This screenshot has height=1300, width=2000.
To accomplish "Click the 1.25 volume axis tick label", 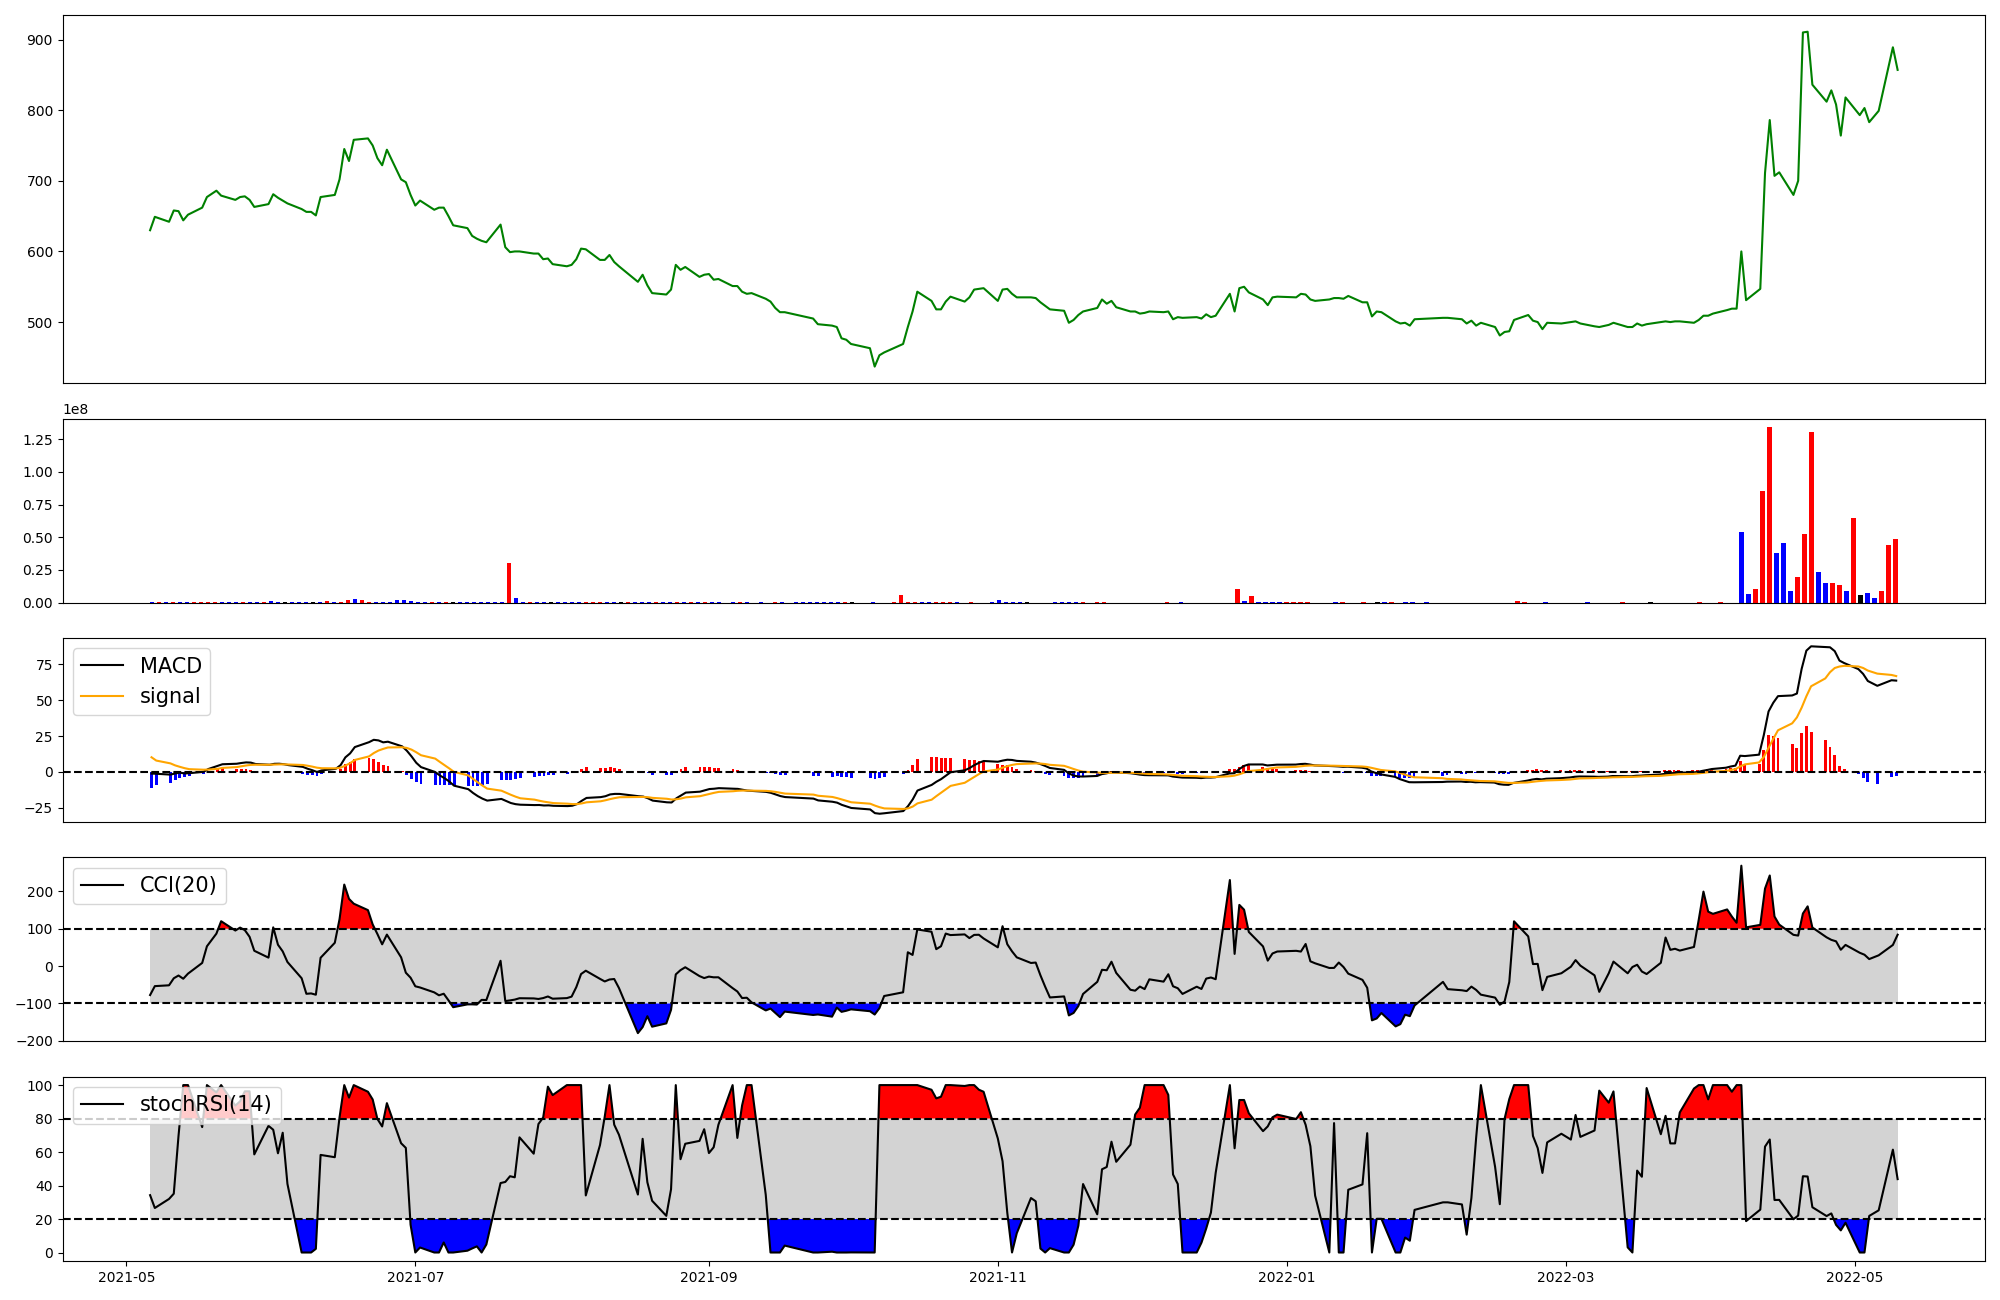I will coord(37,439).
